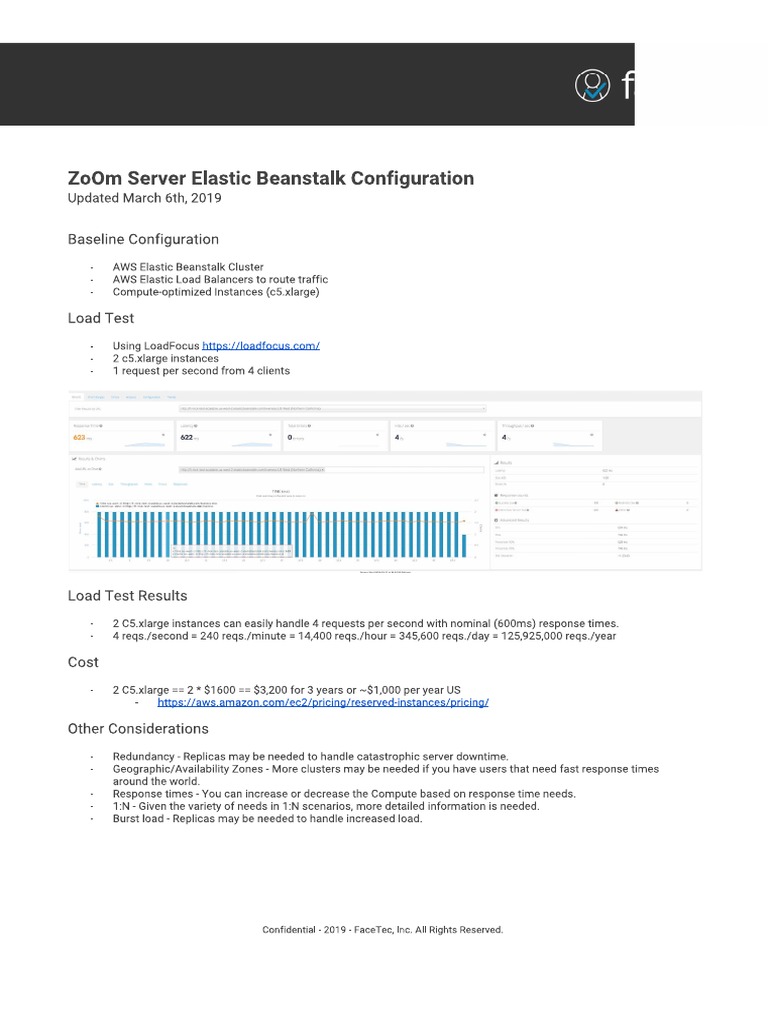The image size is (768, 1024).
Task: Click '2 c5.xlarge instances' bullet
Action: click(165, 358)
